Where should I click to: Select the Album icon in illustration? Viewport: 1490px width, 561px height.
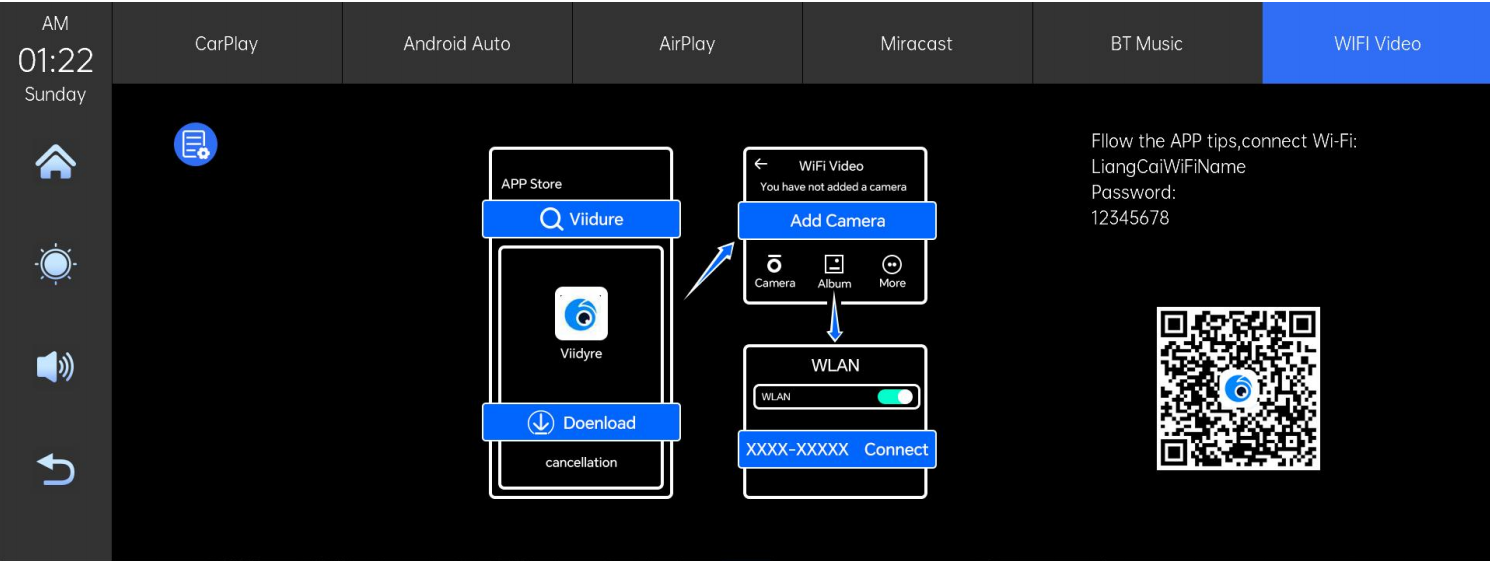(x=834, y=265)
